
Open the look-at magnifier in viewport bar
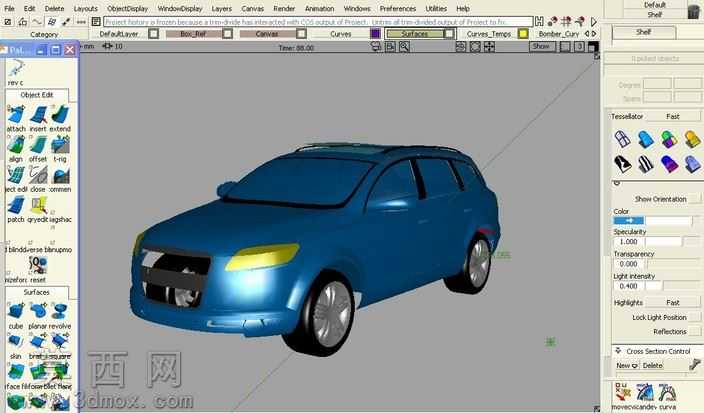404,46
